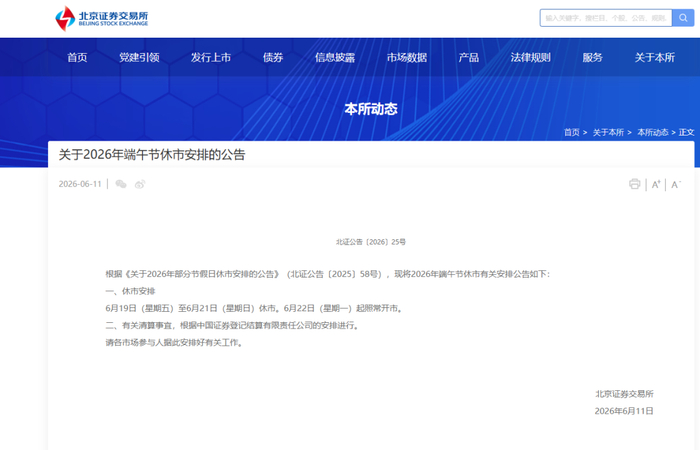Go to 关于本所 in the breadcrumb
Viewport: 700px width, 450px height.
point(608,132)
